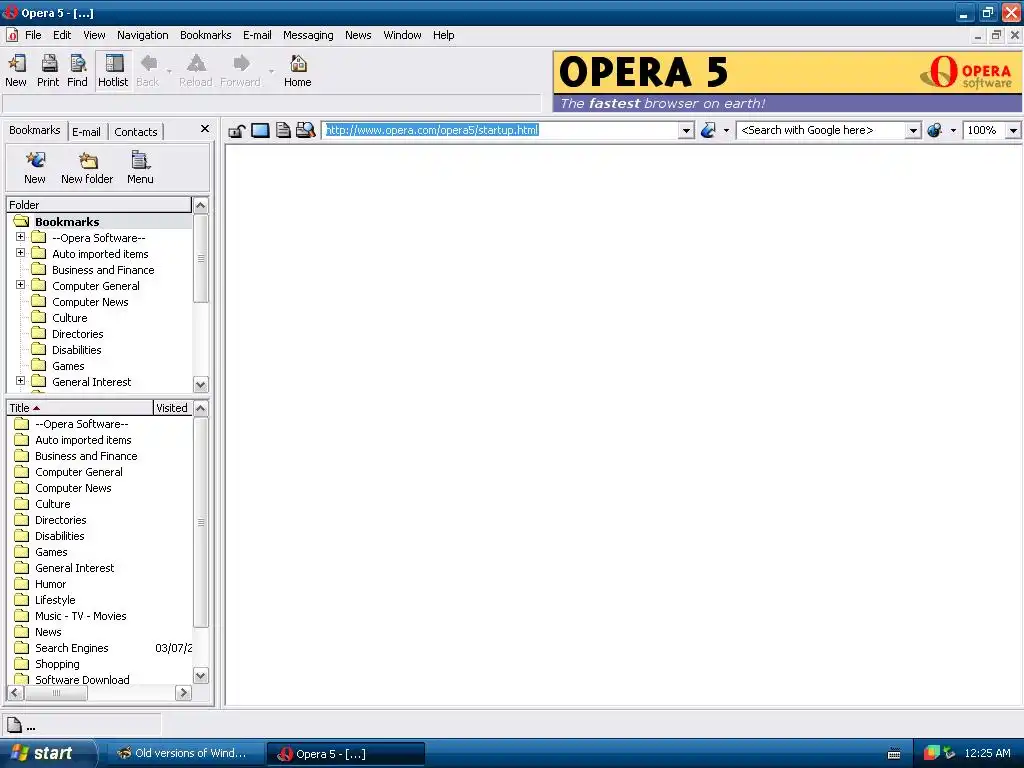Click the globe search icon
Viewport: 1024px width, 768px height.
[935, 131]
